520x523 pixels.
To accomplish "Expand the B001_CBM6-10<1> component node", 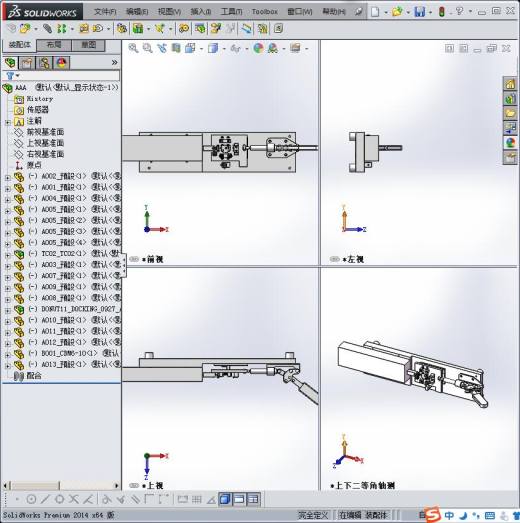I will coord(8,355).
